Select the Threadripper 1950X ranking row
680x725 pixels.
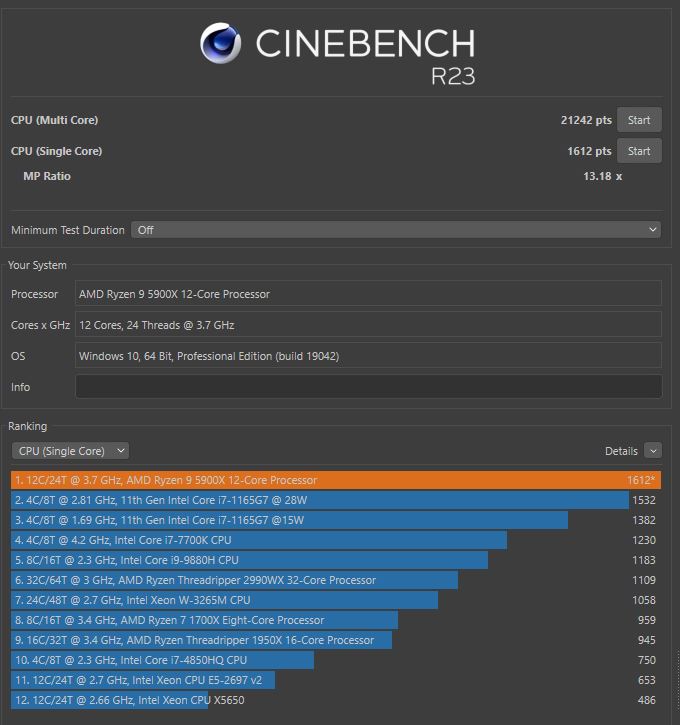click(x=336, y=640)
